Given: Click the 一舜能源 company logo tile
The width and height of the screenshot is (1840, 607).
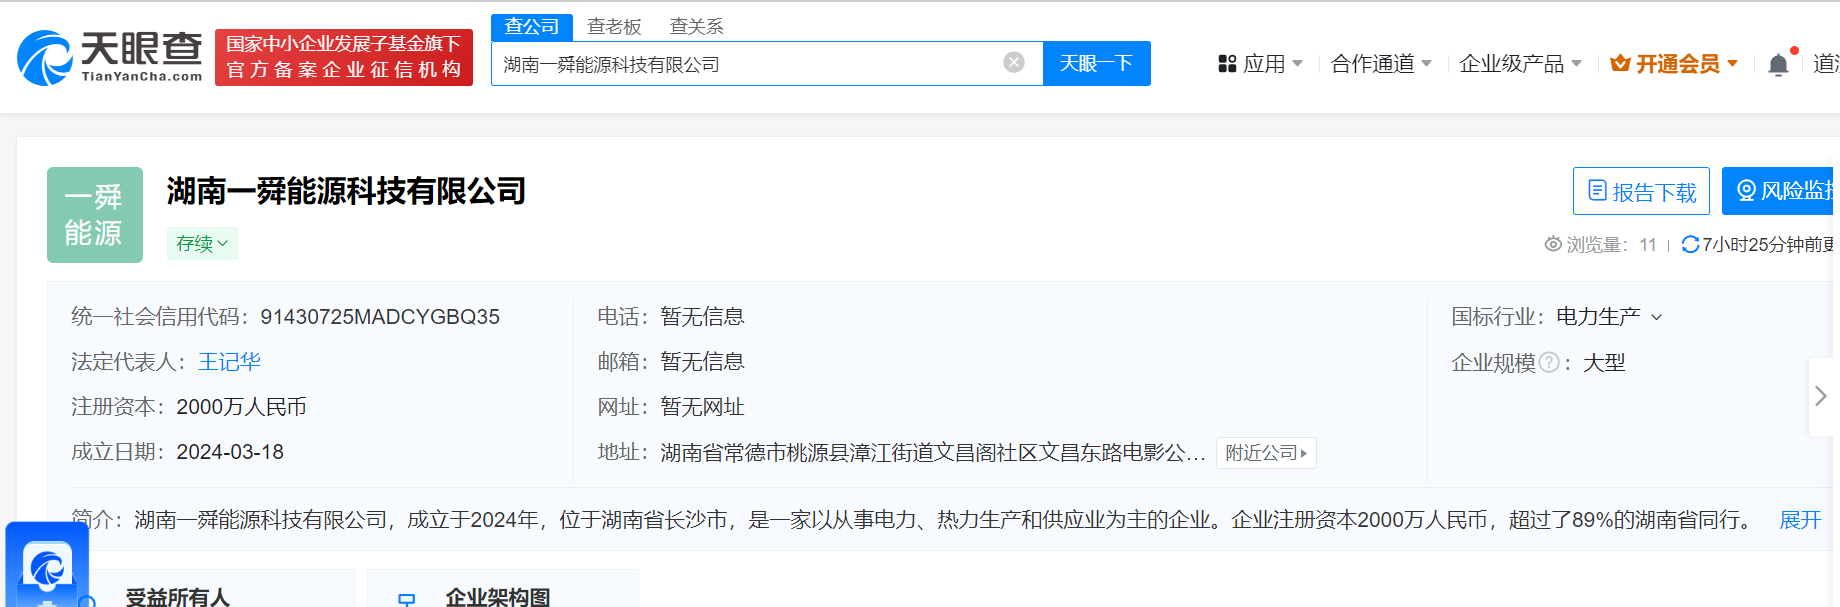Looking at the screenshot, I should 95,215.
